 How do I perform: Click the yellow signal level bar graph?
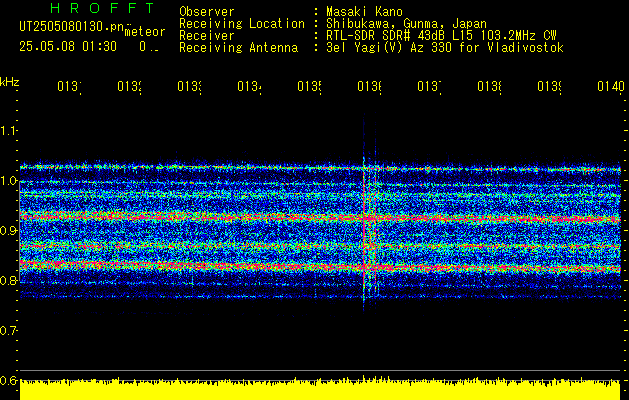coord(320,390)
